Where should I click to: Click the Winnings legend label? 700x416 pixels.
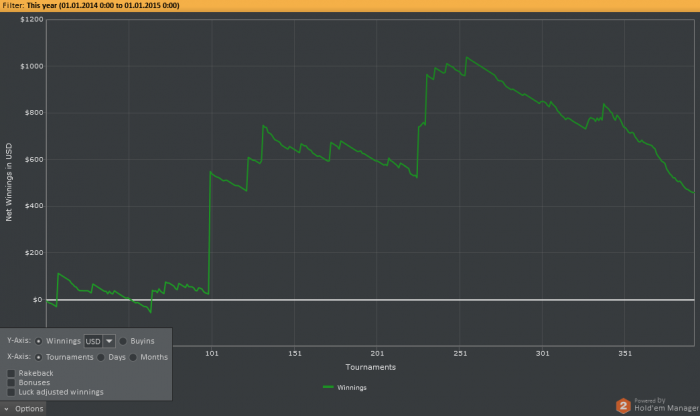[x=352, y=387]
